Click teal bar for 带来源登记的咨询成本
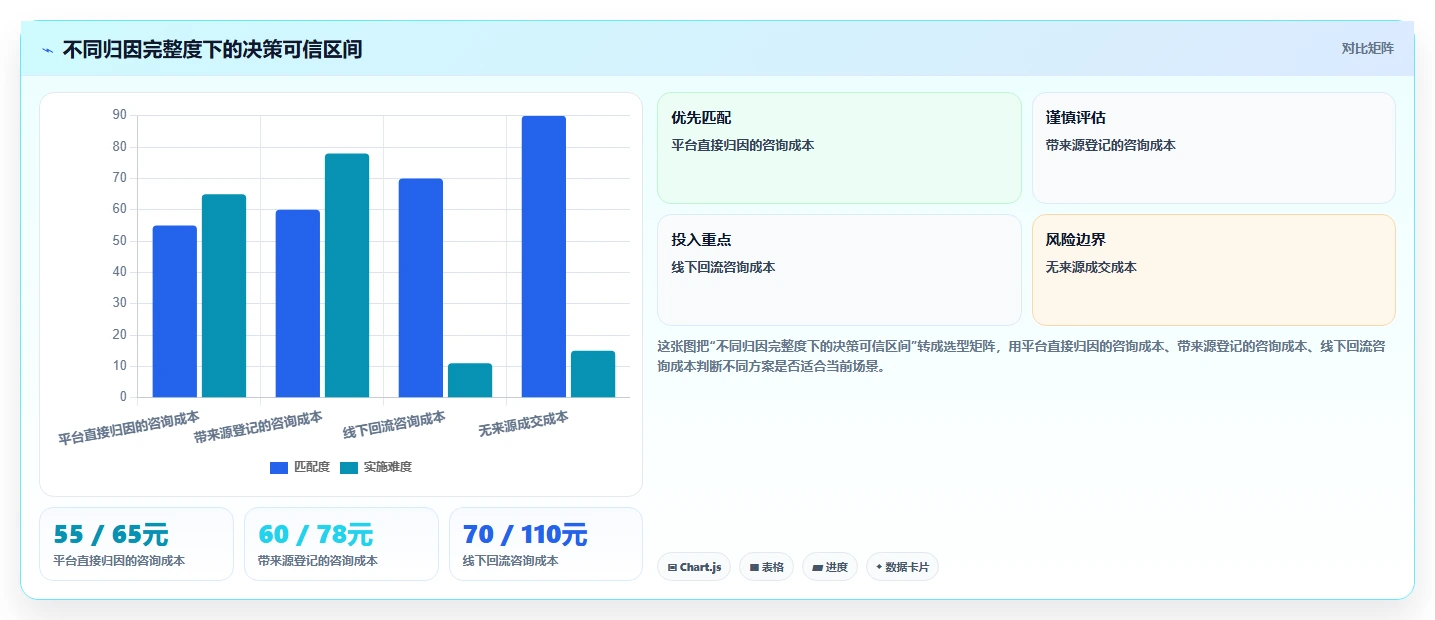 tap(347, 275)
